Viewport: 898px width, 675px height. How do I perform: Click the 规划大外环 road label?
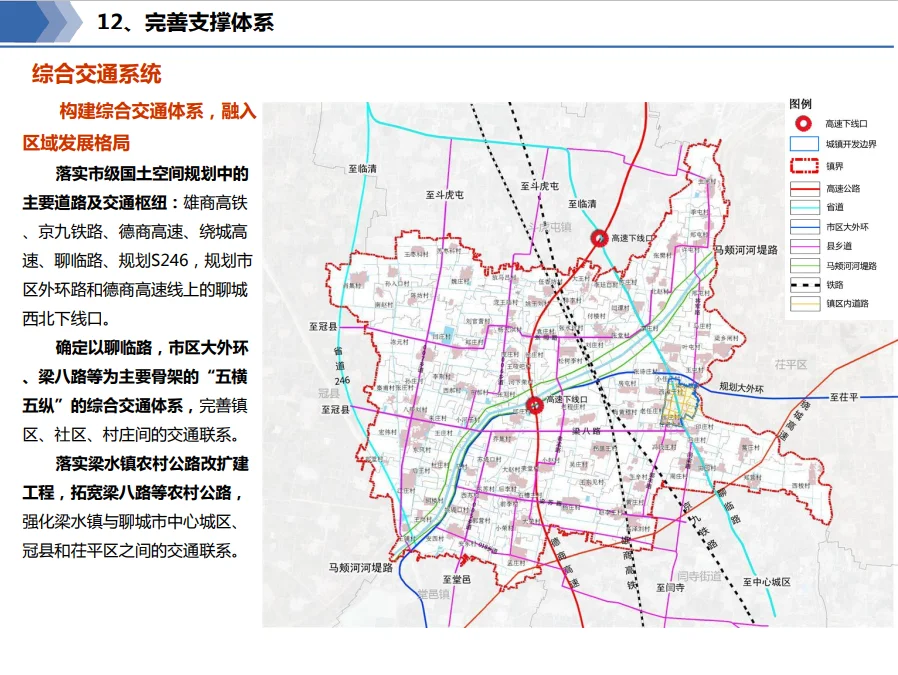741,386
